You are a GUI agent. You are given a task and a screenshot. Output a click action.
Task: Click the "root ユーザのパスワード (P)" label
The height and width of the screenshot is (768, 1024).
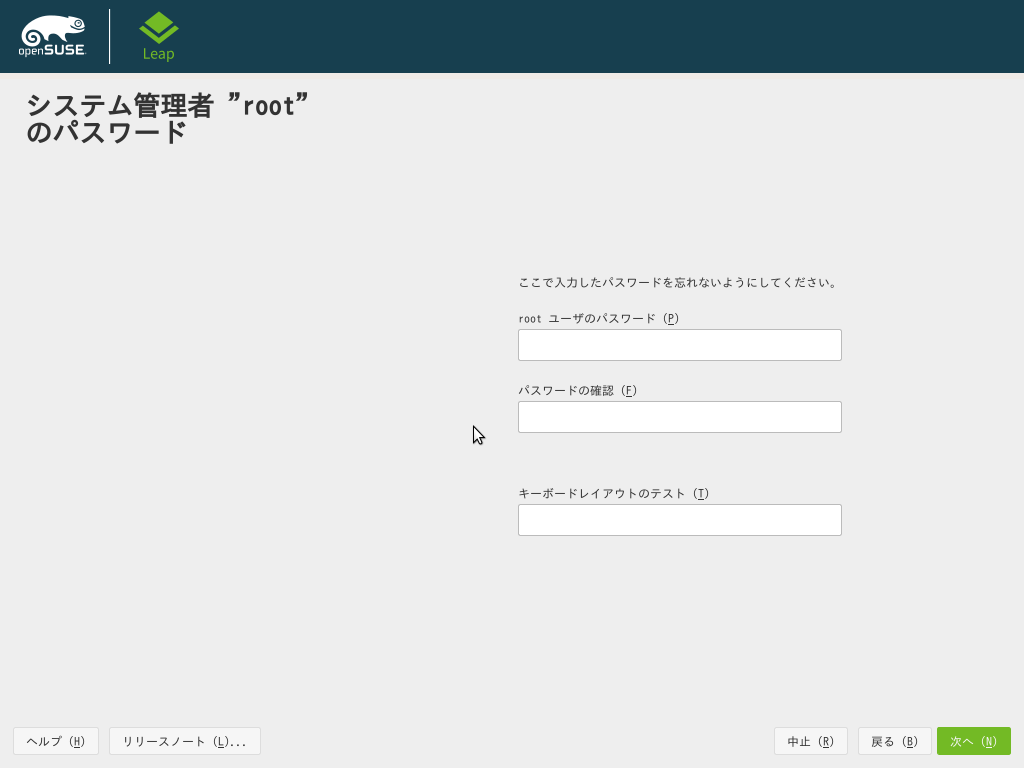coord(598,319)
